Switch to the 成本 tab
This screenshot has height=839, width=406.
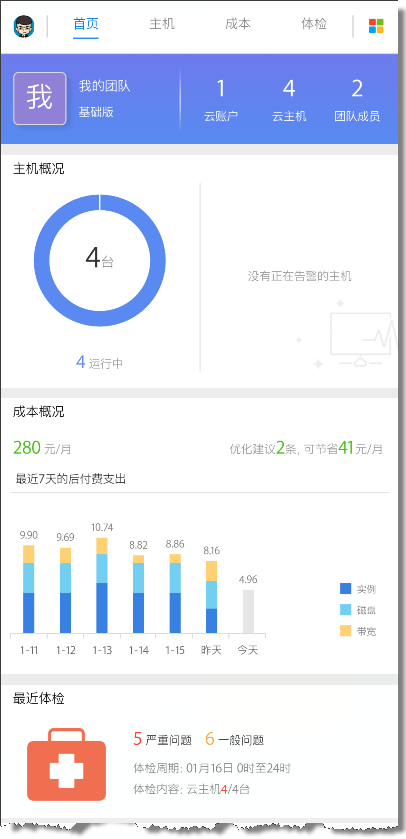point(238,24)
